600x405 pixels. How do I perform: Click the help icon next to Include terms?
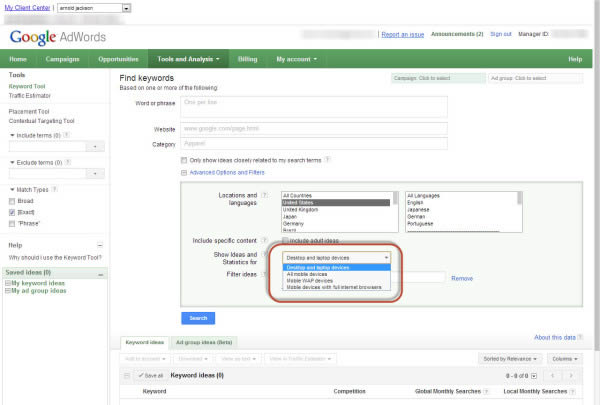67,134
